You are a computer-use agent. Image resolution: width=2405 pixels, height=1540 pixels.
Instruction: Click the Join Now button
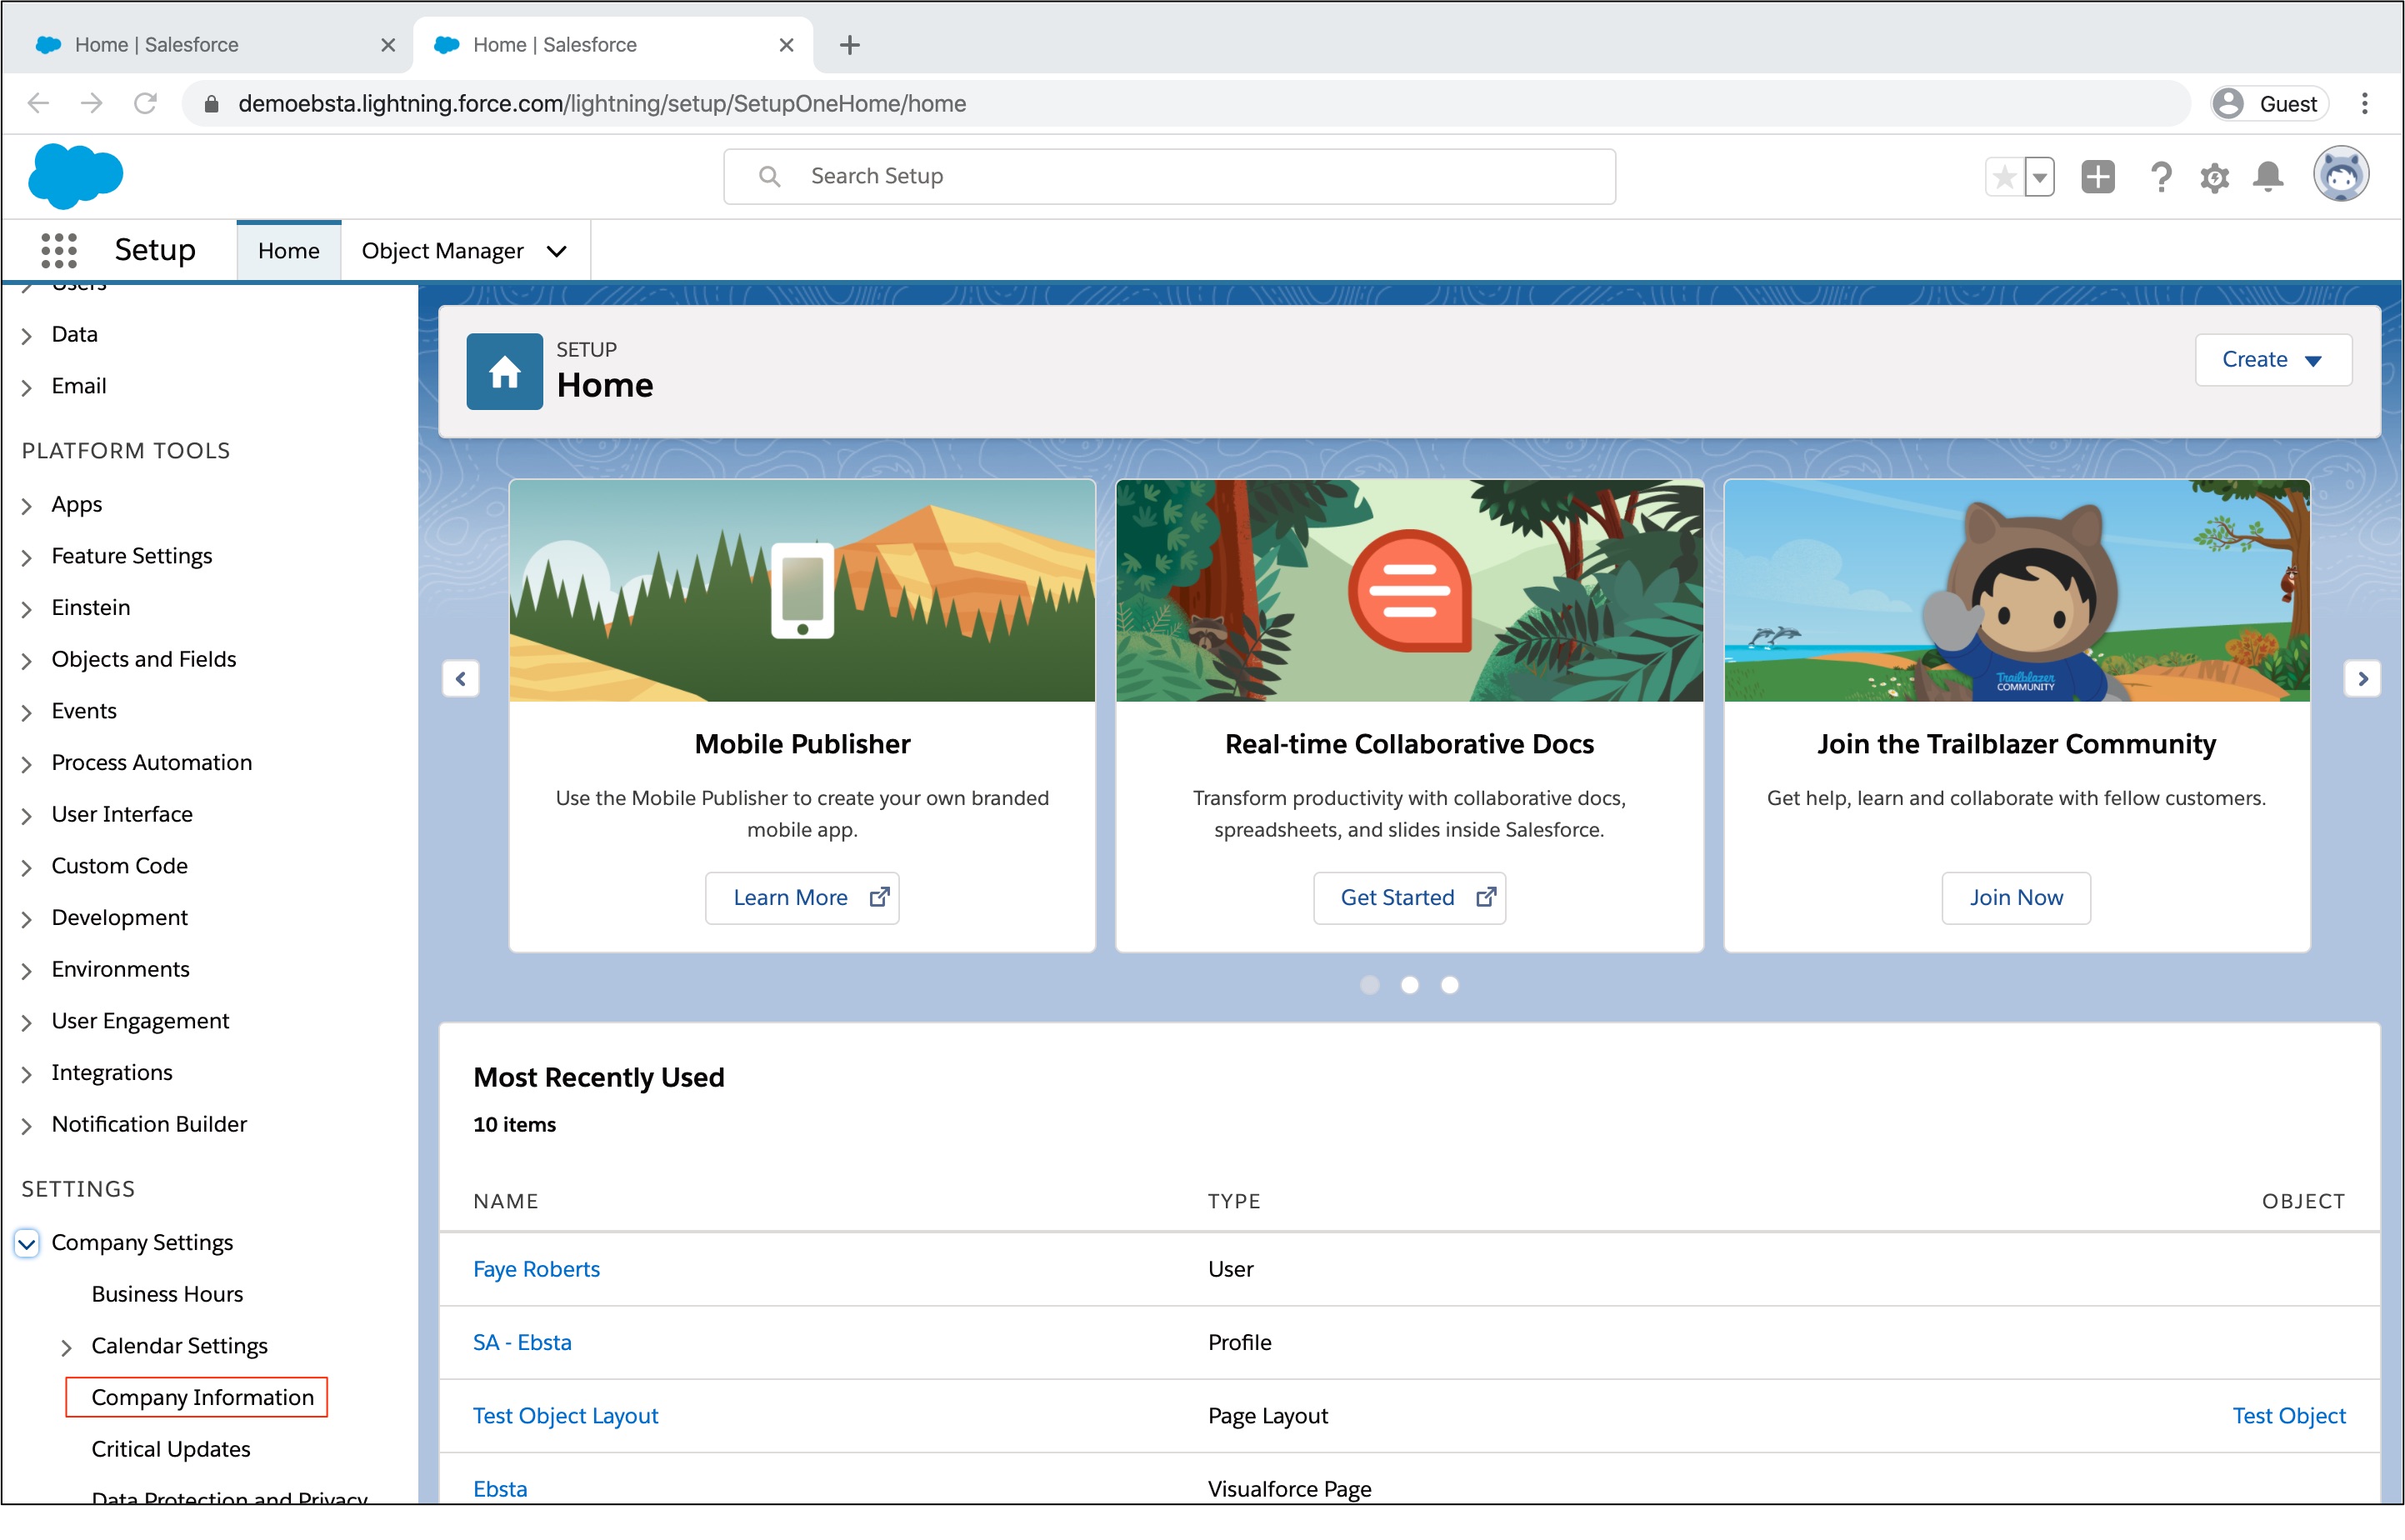(2015, 897)
